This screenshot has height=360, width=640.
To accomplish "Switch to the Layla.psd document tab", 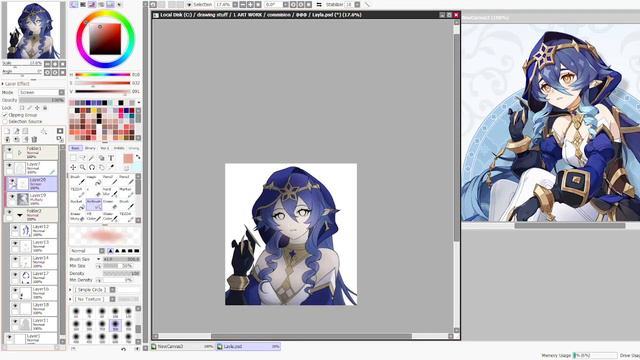I will click(248, 347).
